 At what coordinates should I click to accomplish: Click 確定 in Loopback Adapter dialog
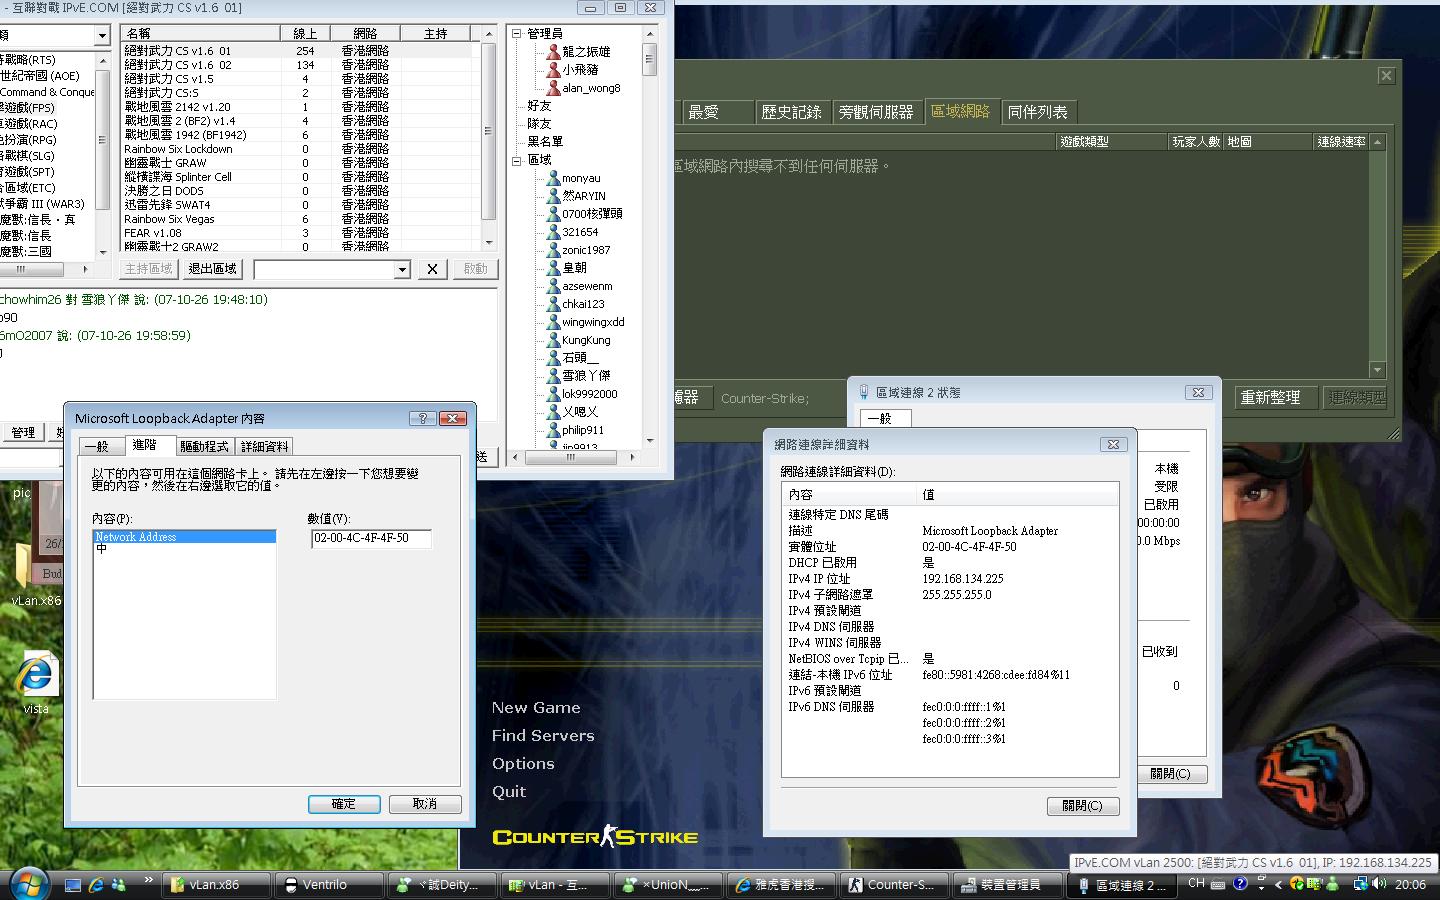343,804
